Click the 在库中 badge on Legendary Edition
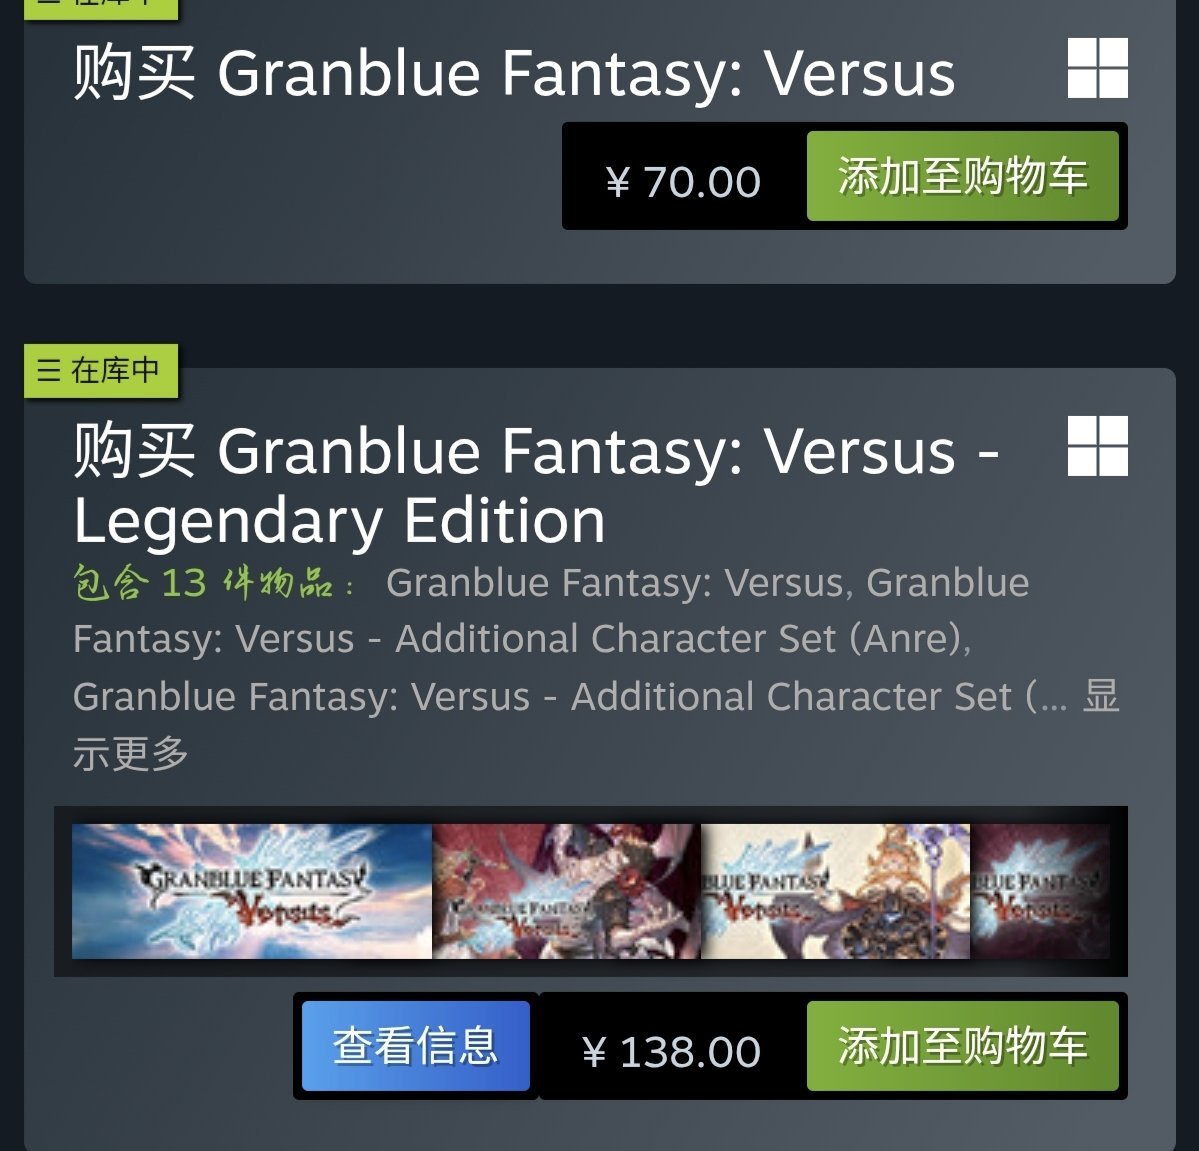Image resolution: width=1199 pixels, height=1151 pixels. tap(101, 371)
